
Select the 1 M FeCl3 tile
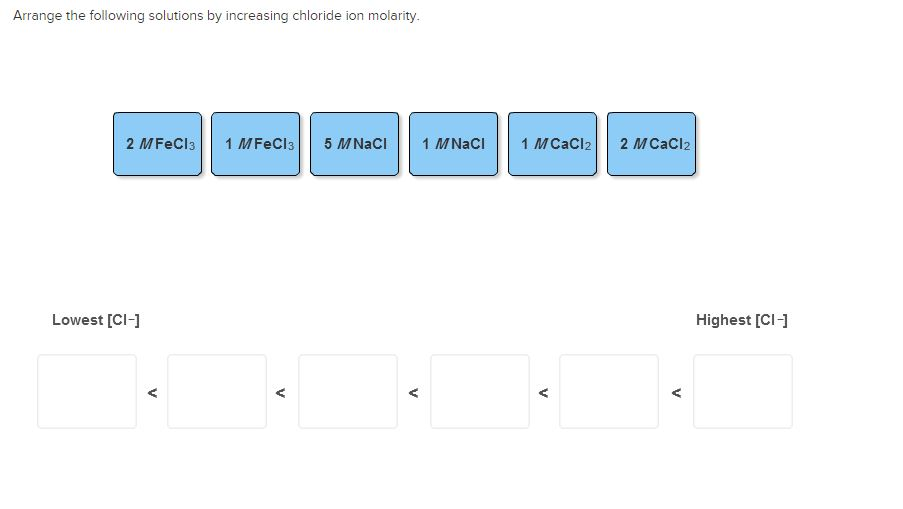click(256, 144)
